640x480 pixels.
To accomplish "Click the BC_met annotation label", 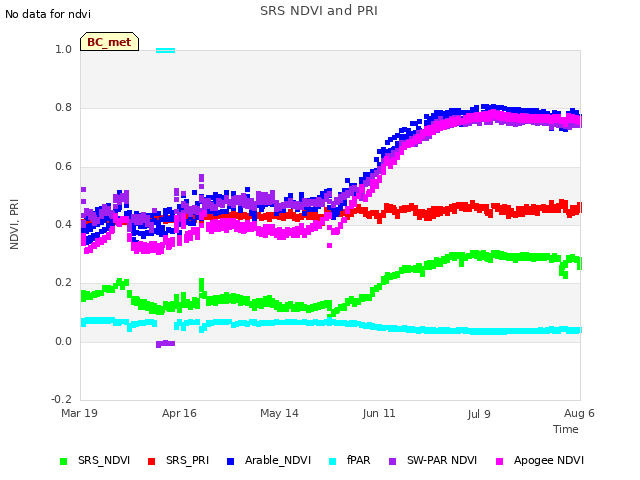I will click(x=109, y=42).
